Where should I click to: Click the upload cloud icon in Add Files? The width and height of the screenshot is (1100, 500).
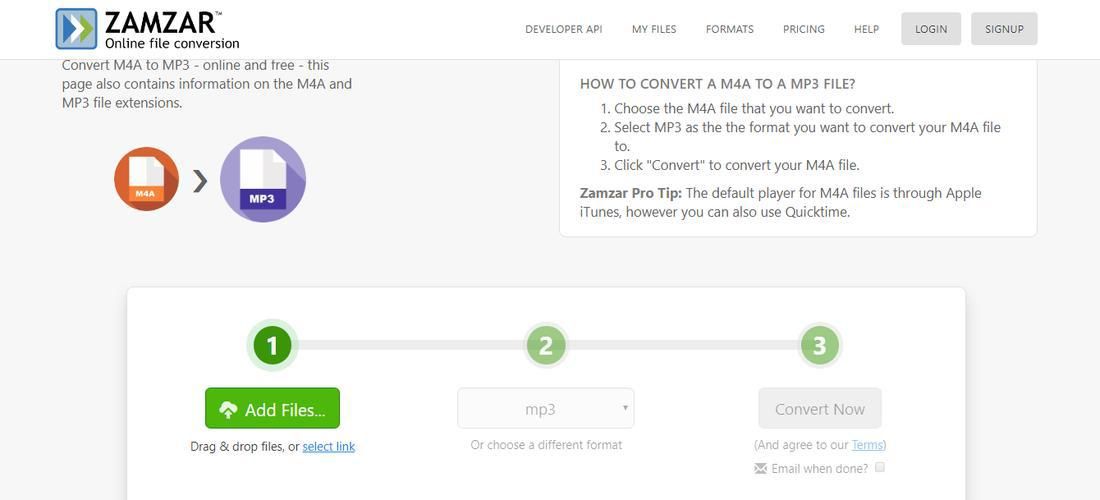[228, 410]
